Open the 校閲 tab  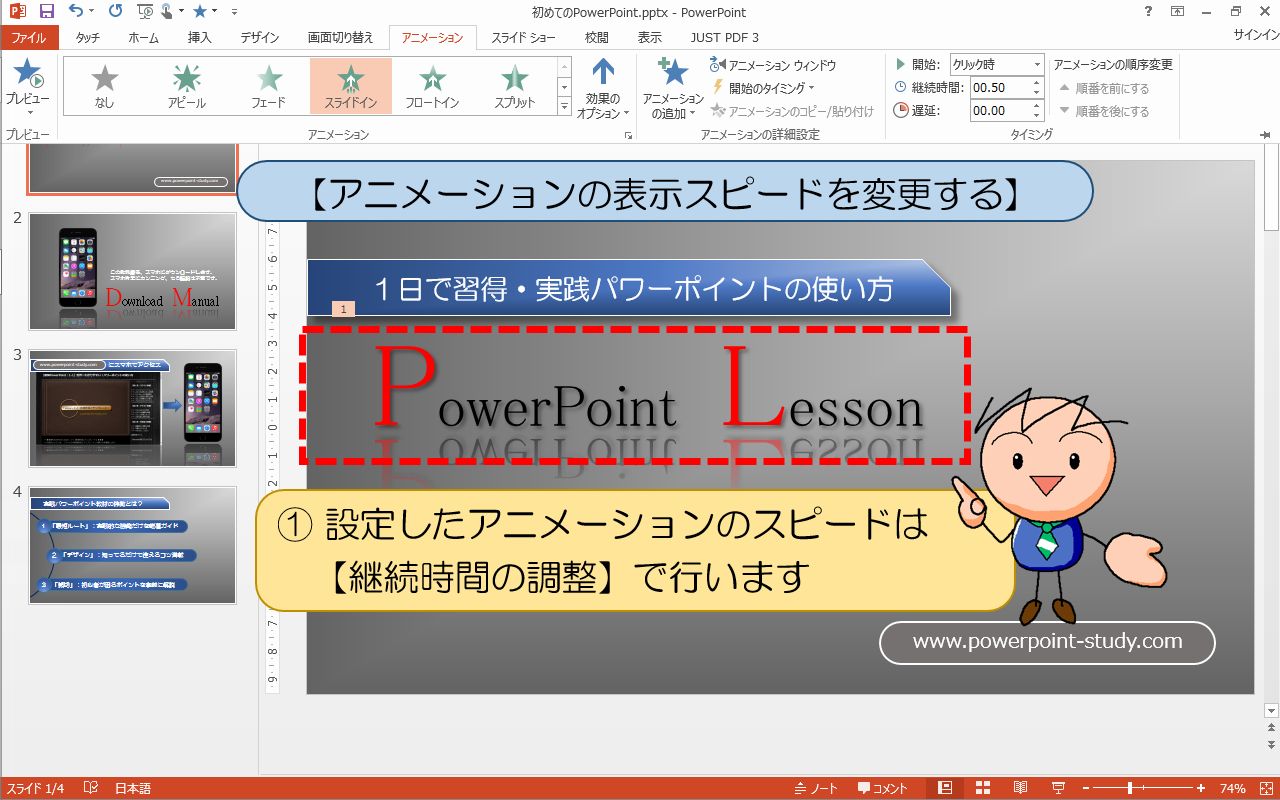click(x=597, y=38)
